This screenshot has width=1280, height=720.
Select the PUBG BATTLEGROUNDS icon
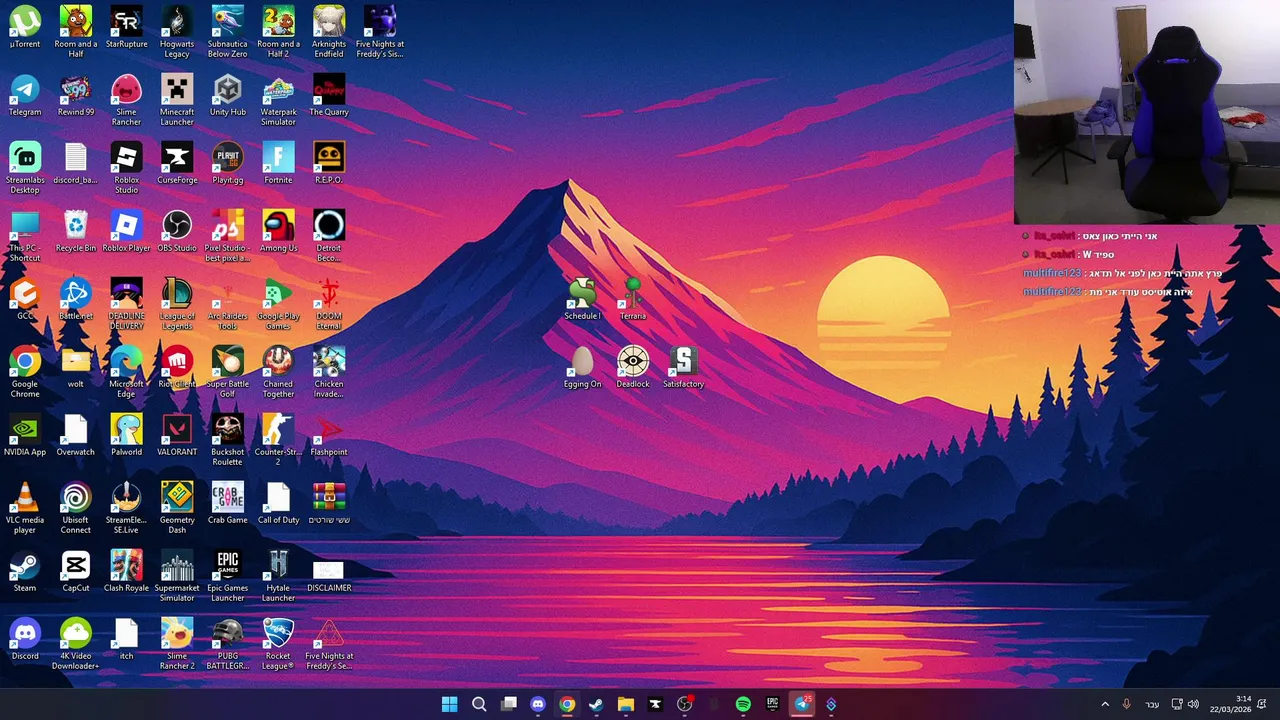(x=227, y=644)
